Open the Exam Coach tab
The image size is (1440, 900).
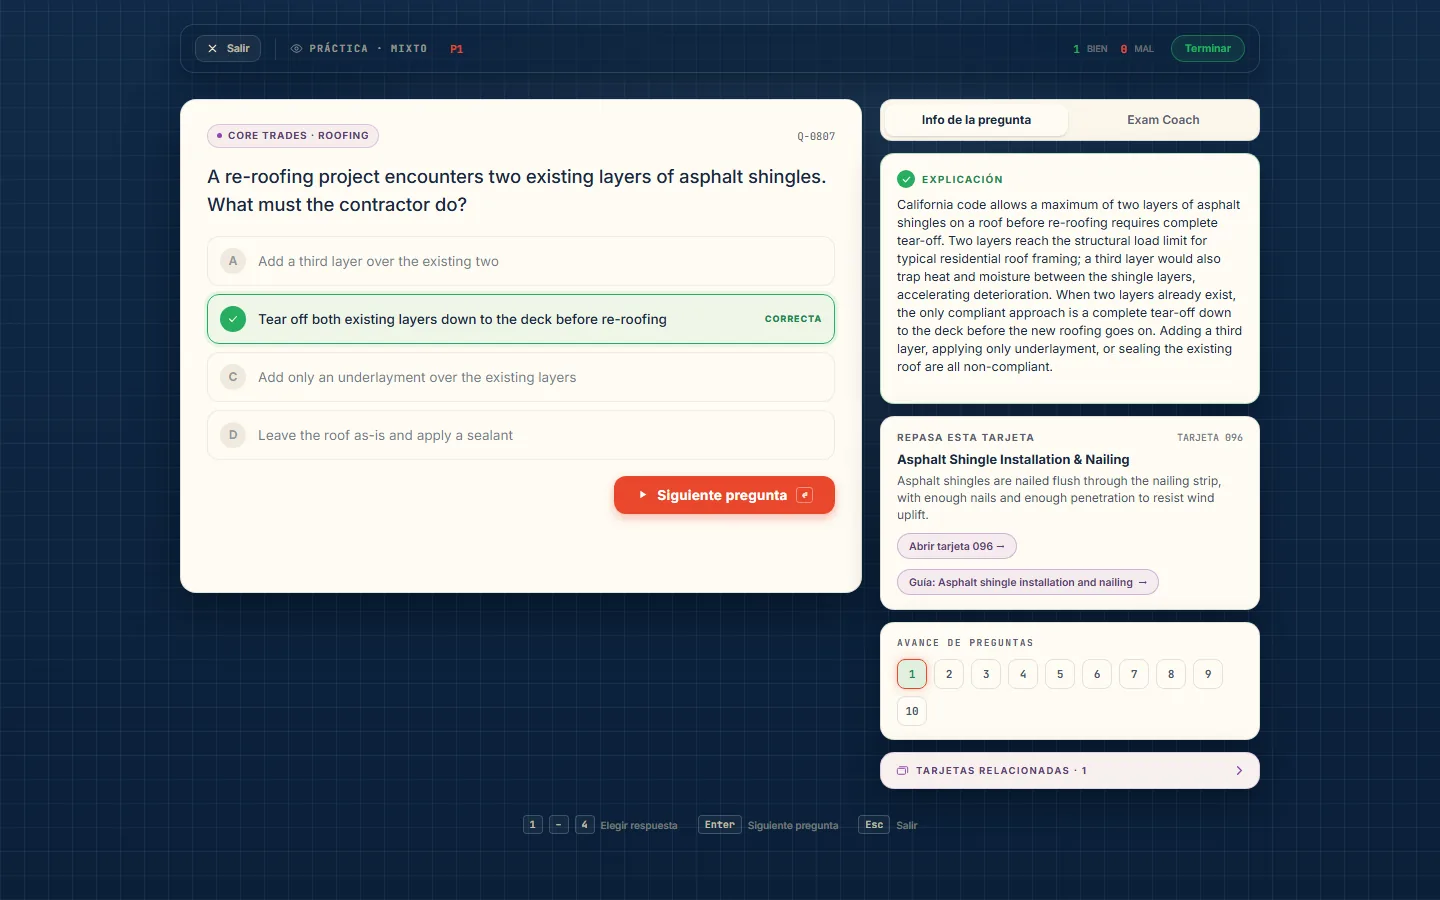point(1163,120)
